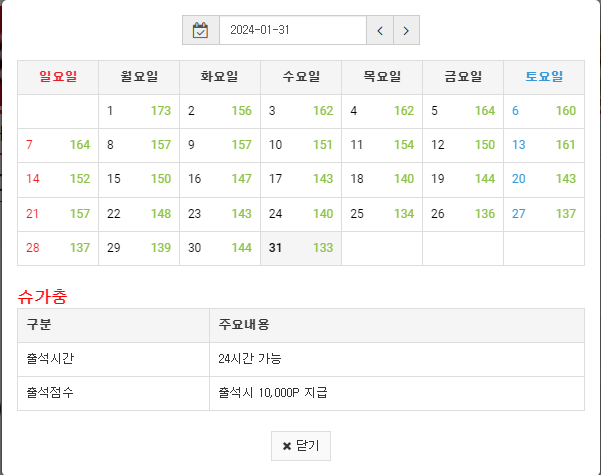Go to previous date with left chevron
The image size is (601, 475).
point(380,30)
